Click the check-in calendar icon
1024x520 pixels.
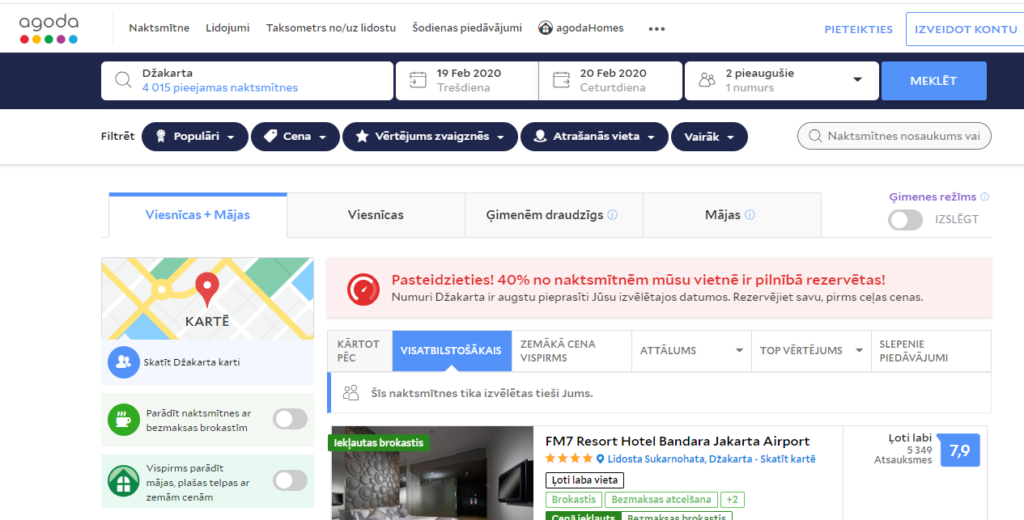click(x=418, y=80)
